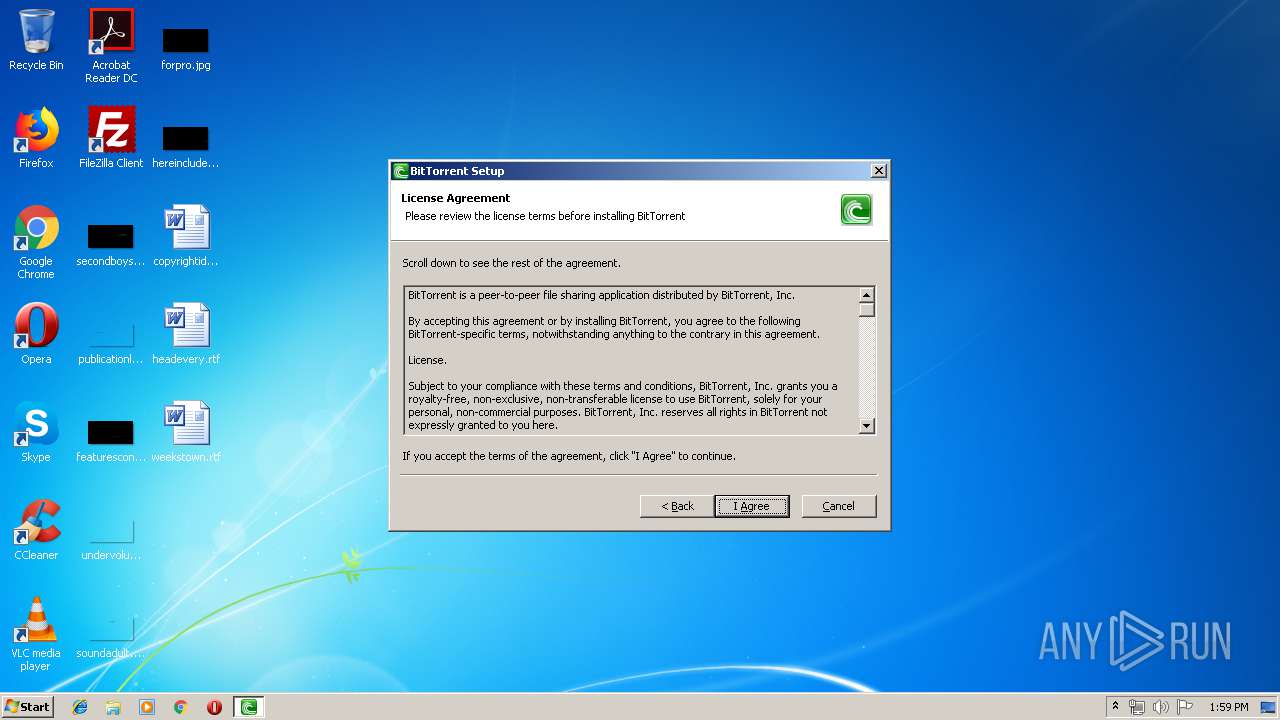Click license scrollbar up arrow
The width and height of the screenshot is (1280, 720).
point(867,295)
